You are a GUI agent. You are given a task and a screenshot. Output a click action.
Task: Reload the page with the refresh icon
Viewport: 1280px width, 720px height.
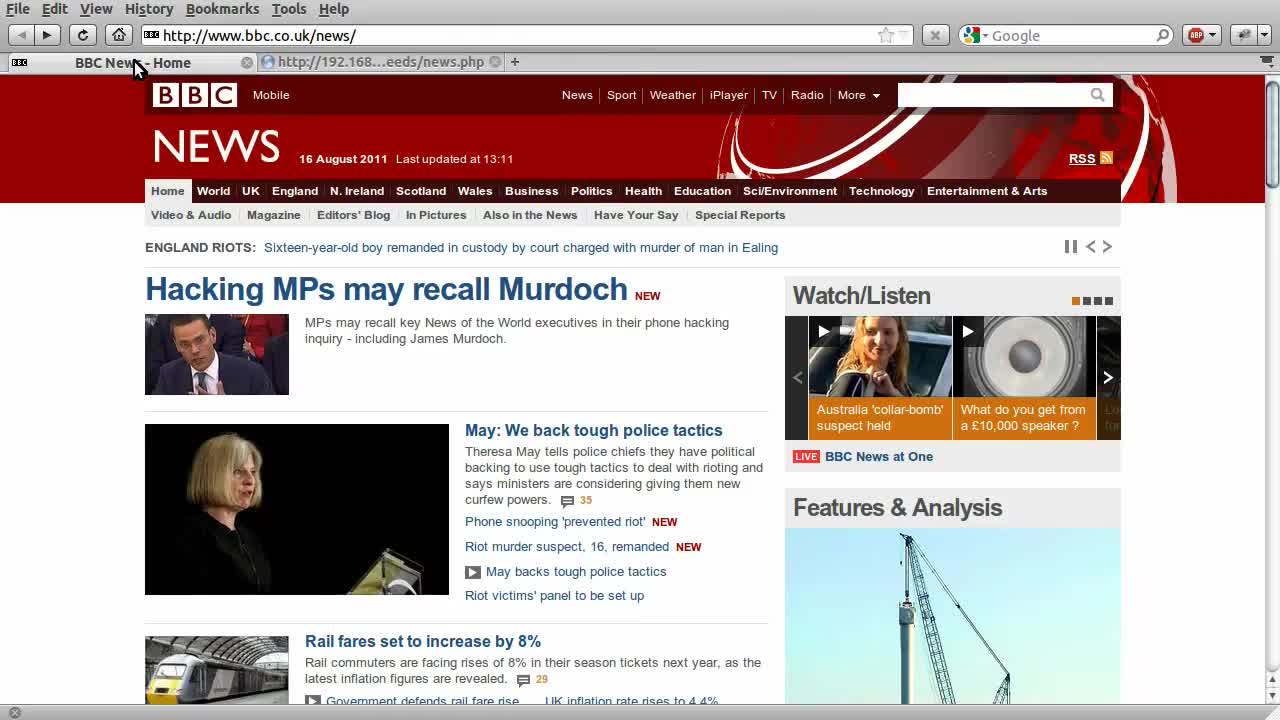coord(83,35)
